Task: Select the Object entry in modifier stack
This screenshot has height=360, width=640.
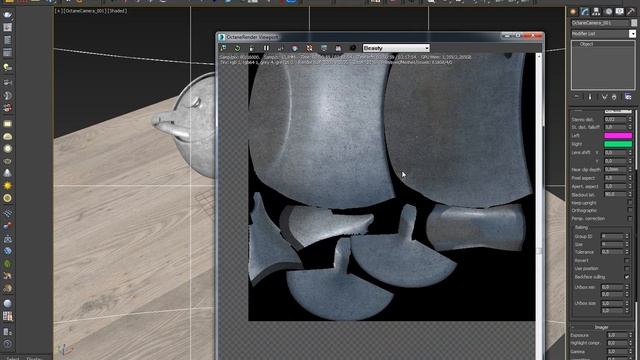Action: tap(586, 44)
